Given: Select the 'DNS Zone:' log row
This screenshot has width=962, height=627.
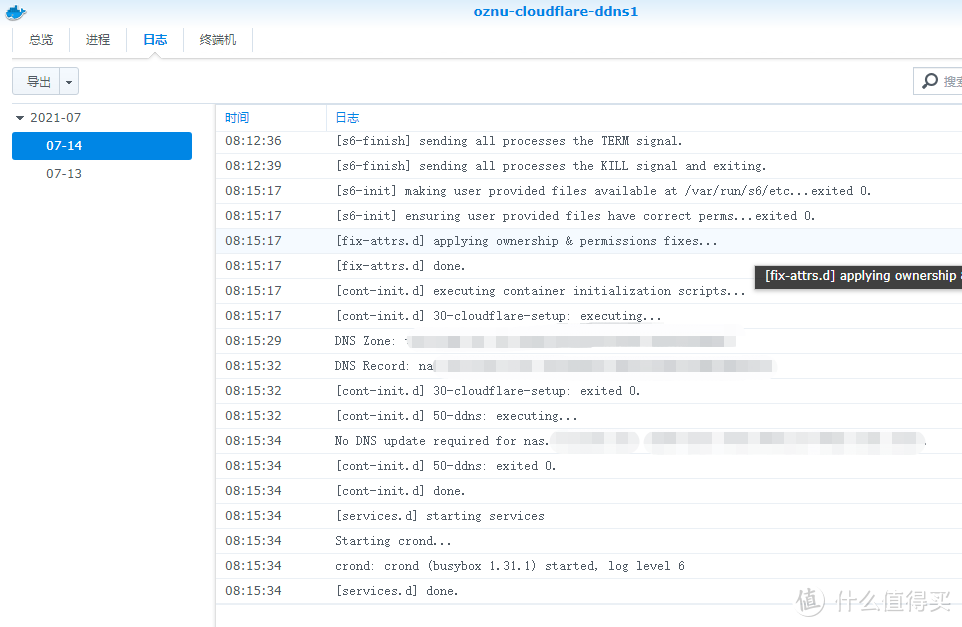Looking at the screenshot, I should click(x=589, y=341).
